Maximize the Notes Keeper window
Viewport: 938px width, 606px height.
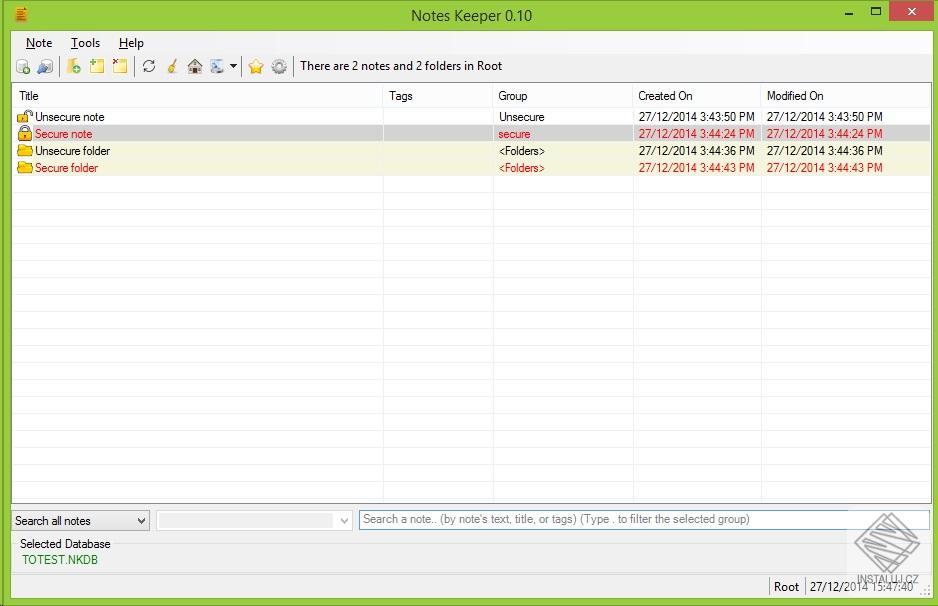point(876,11)
